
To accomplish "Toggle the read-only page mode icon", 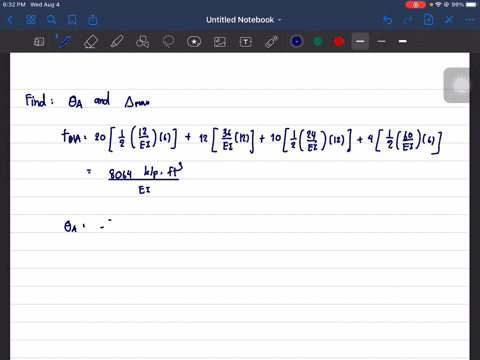I will click(x=39, y=42).
